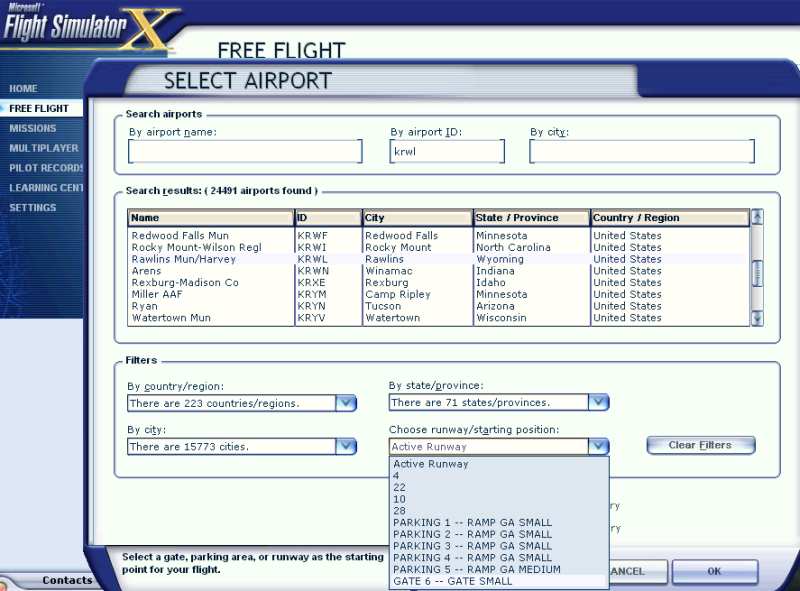Viewport: 800px width, 591px height.
Task: Click the airport name search field
Action: point(245,151)
